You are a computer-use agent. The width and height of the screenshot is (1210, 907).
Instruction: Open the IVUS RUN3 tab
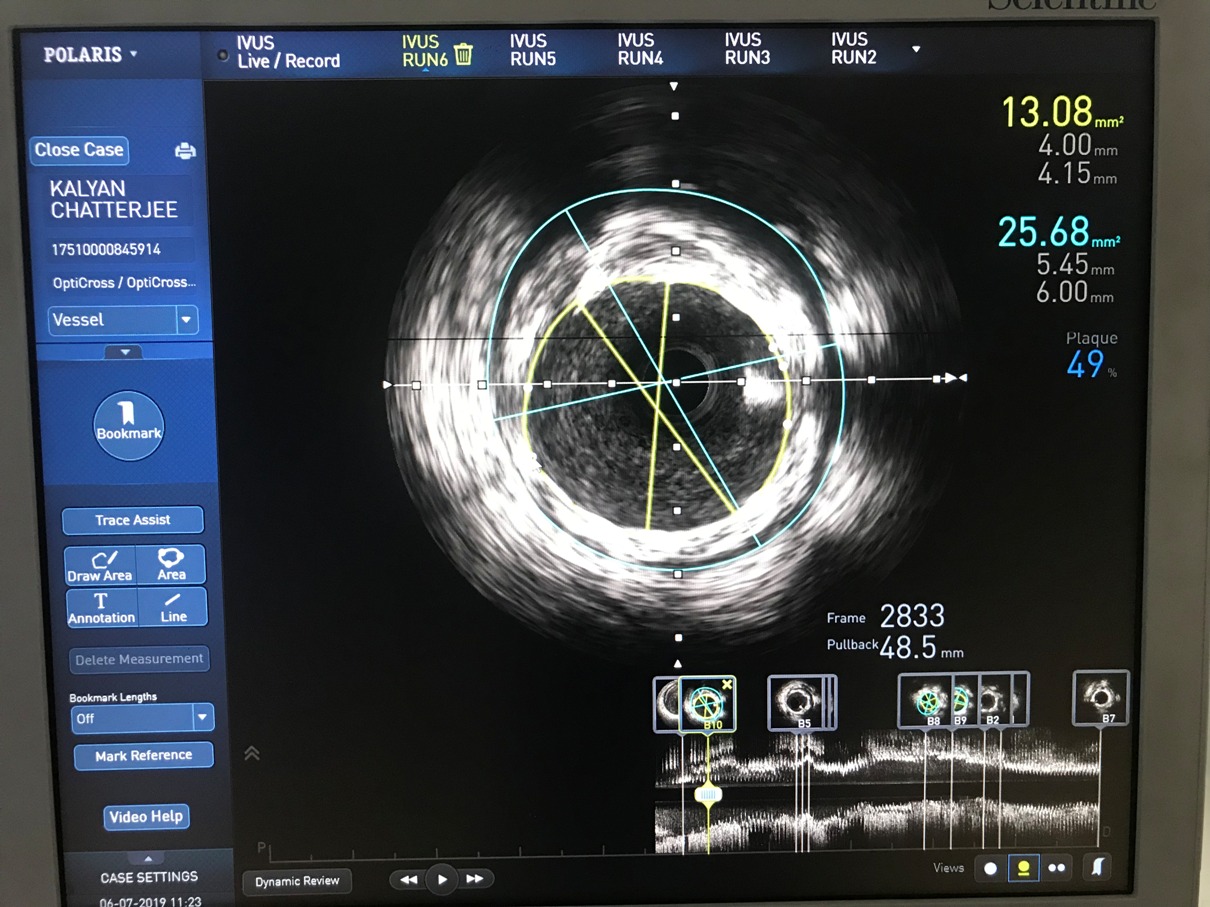click(x=747, y=49)
